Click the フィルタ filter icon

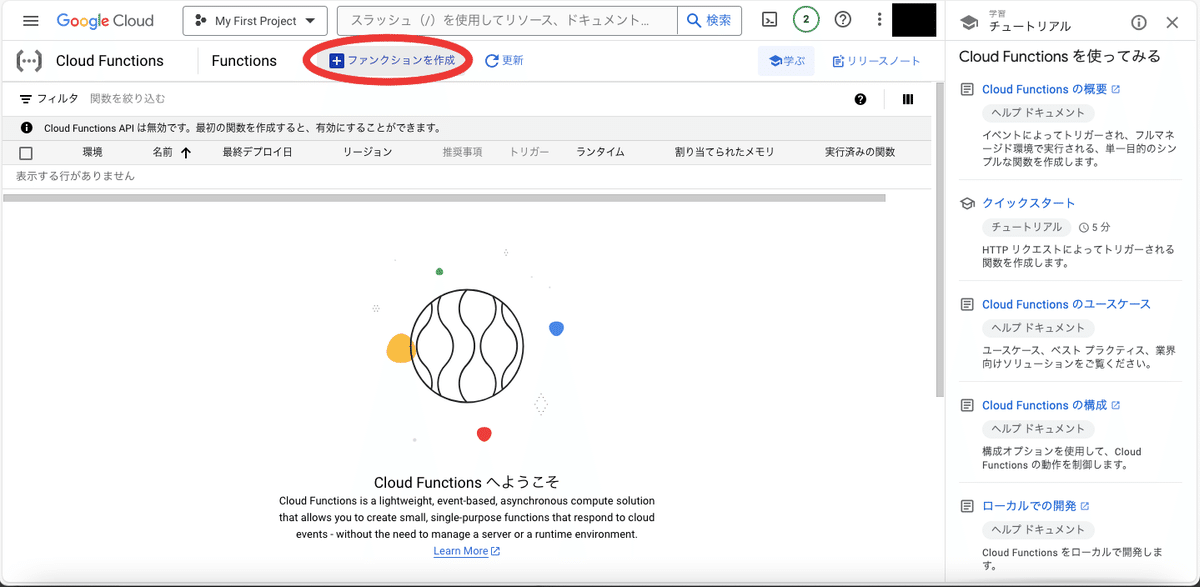coord(26,99)
